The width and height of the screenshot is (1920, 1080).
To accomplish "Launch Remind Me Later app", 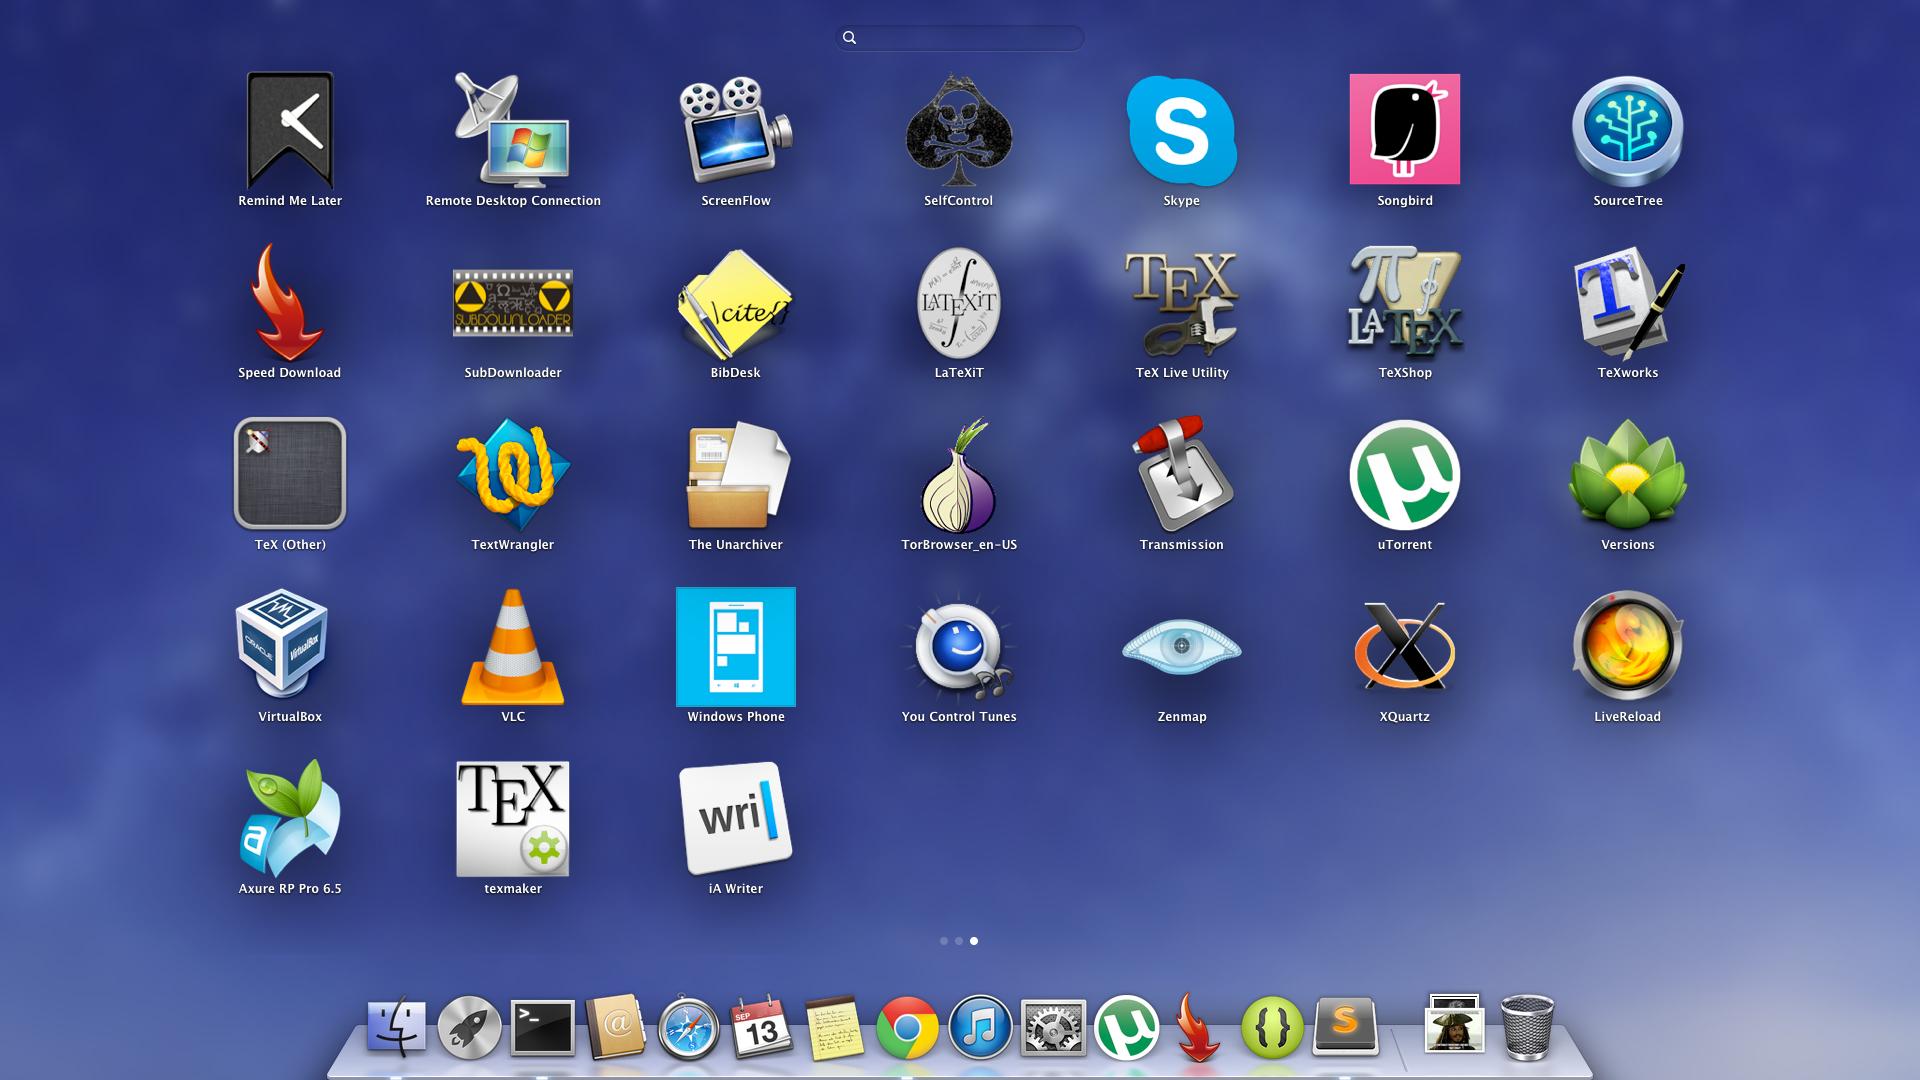I will pyautogui.click(x=290, y=130).
